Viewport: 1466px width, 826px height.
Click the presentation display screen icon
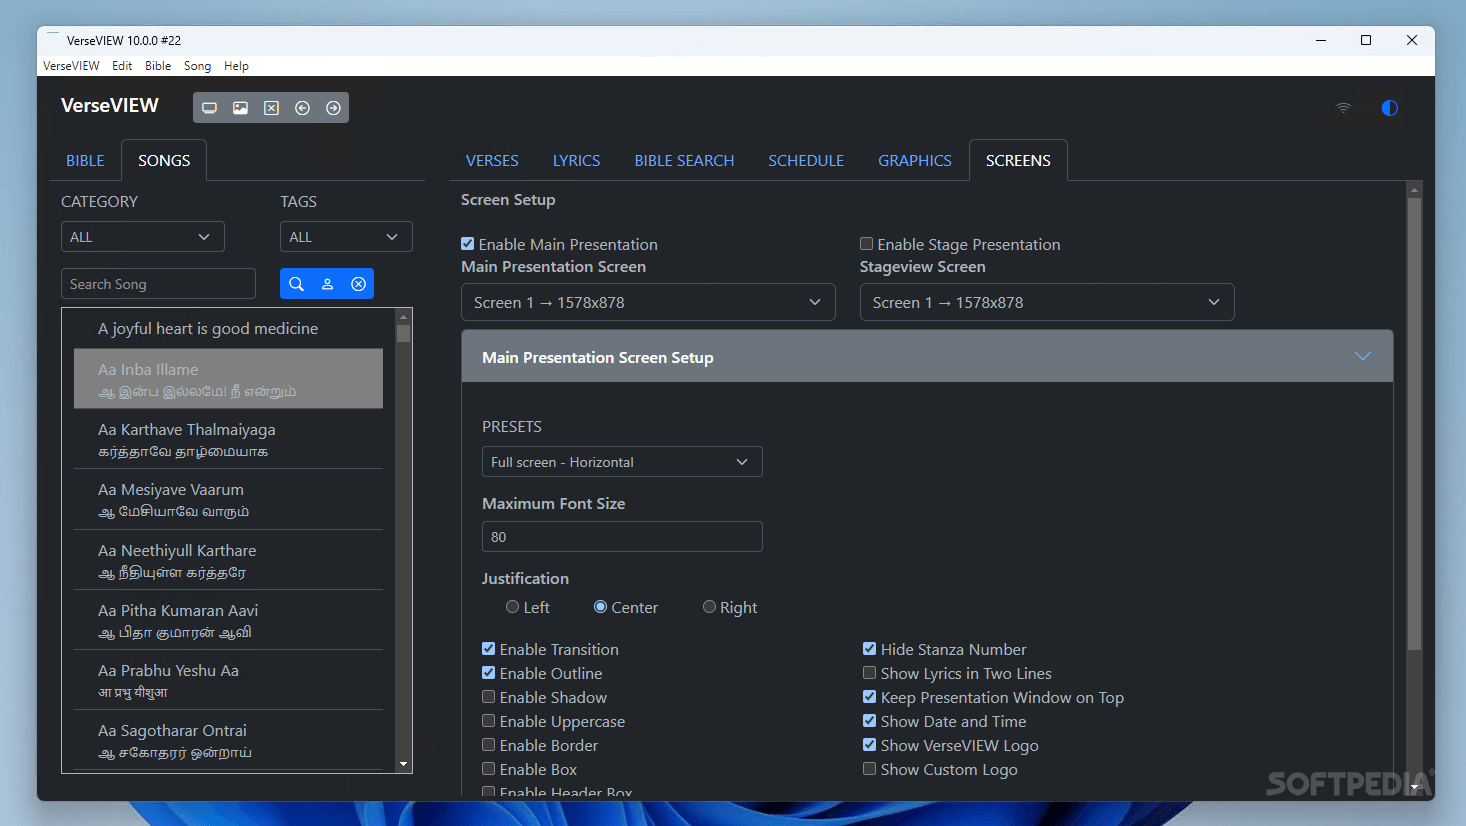tap(209, 108)
